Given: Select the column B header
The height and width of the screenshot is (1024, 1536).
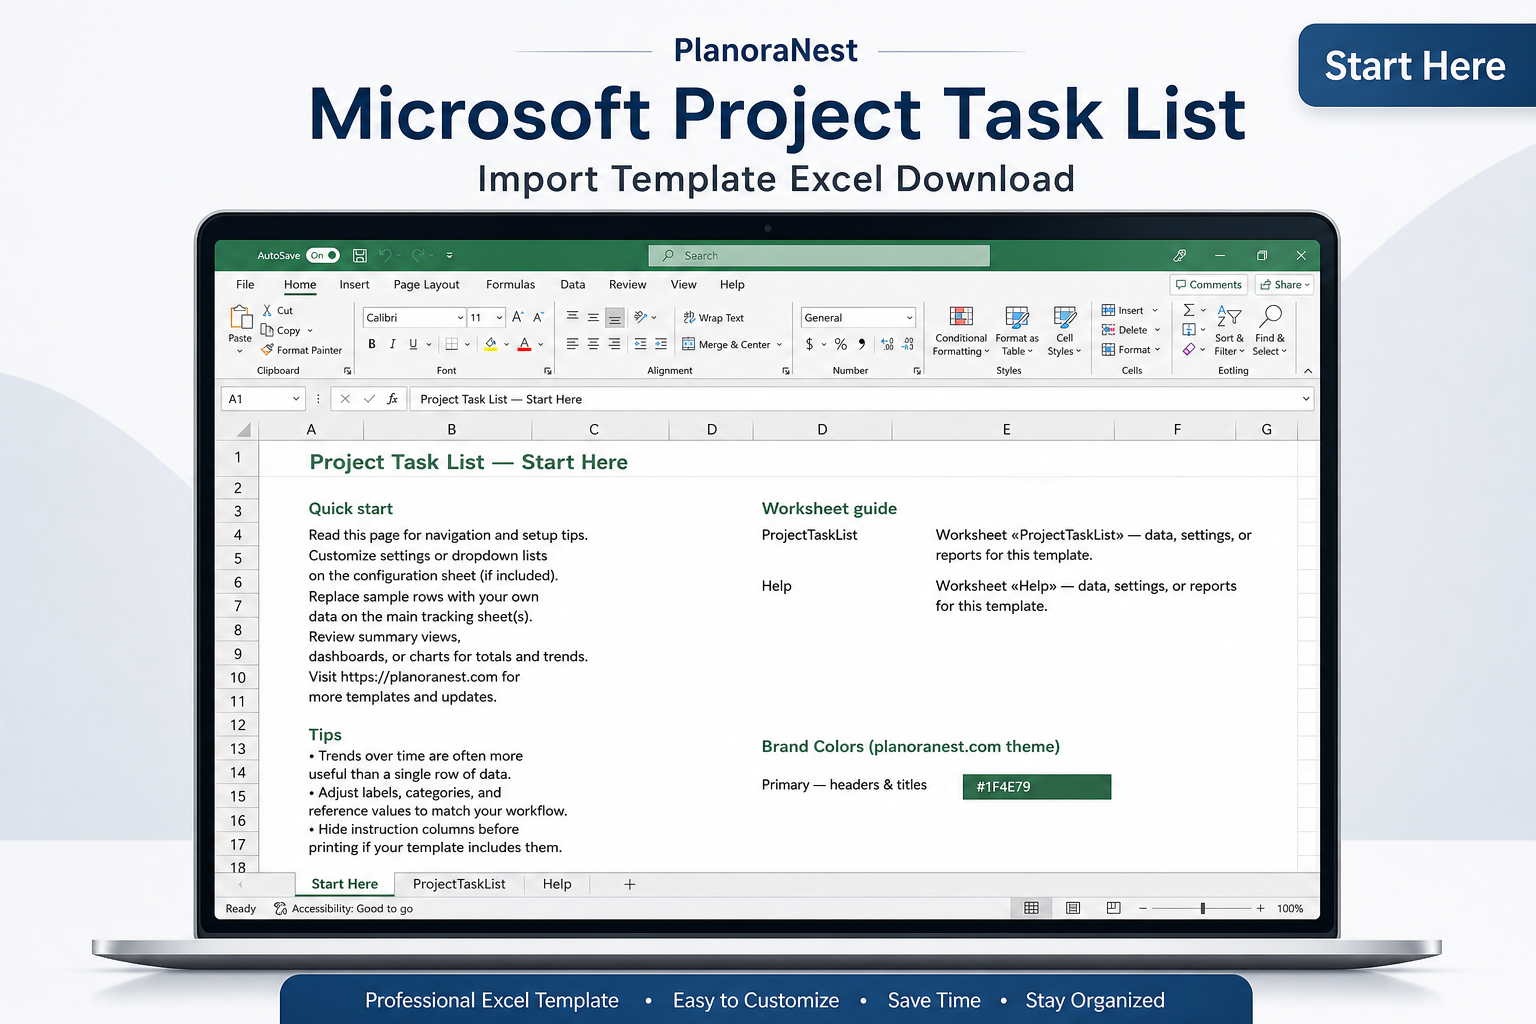Looking at the screenshot, I should tap(451, 430).
